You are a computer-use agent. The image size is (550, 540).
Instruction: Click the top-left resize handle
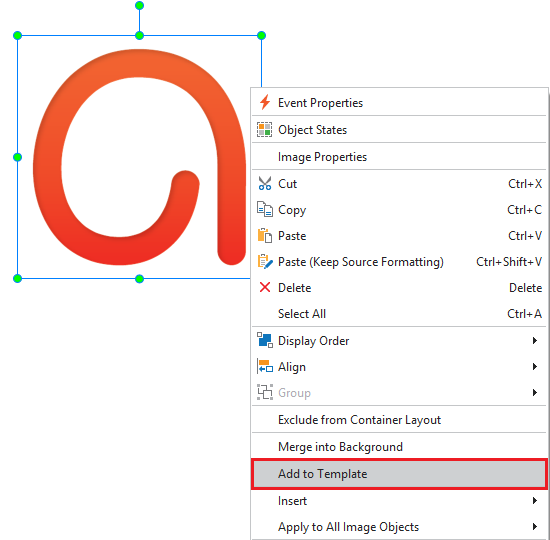17,35
